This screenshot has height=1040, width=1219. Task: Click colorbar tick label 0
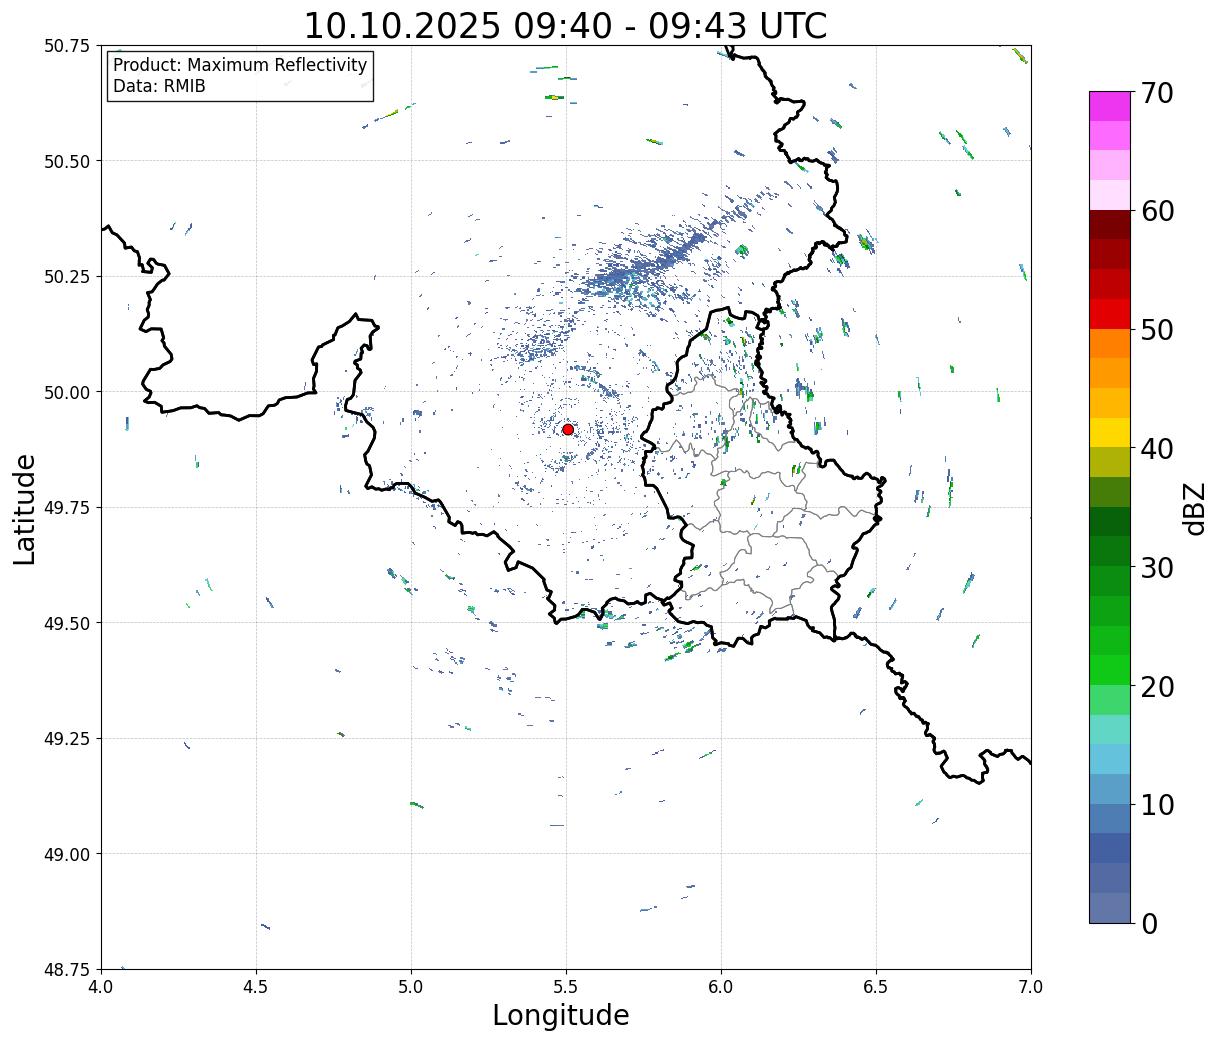pyautogui.click(x=1149, y=923)
